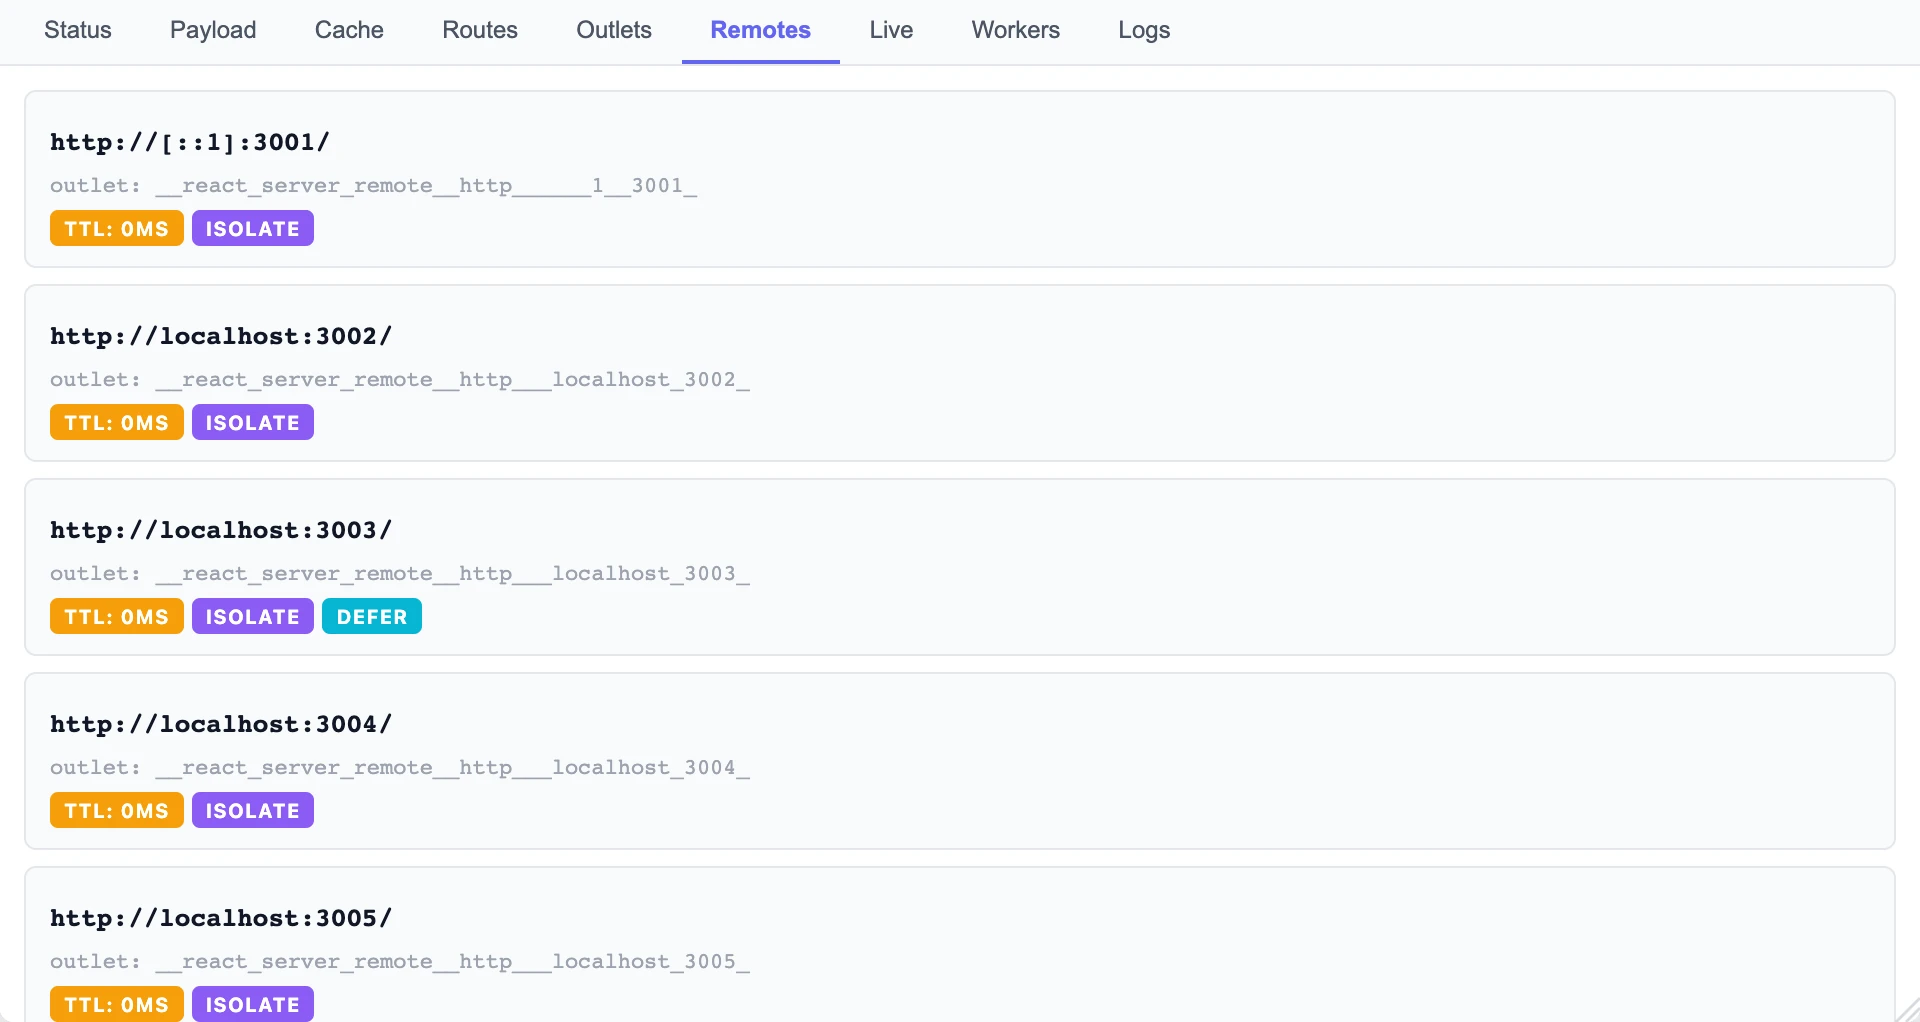Open the Outlets tab
The image size is (1920, 1022).
click(x=614, y=30)
